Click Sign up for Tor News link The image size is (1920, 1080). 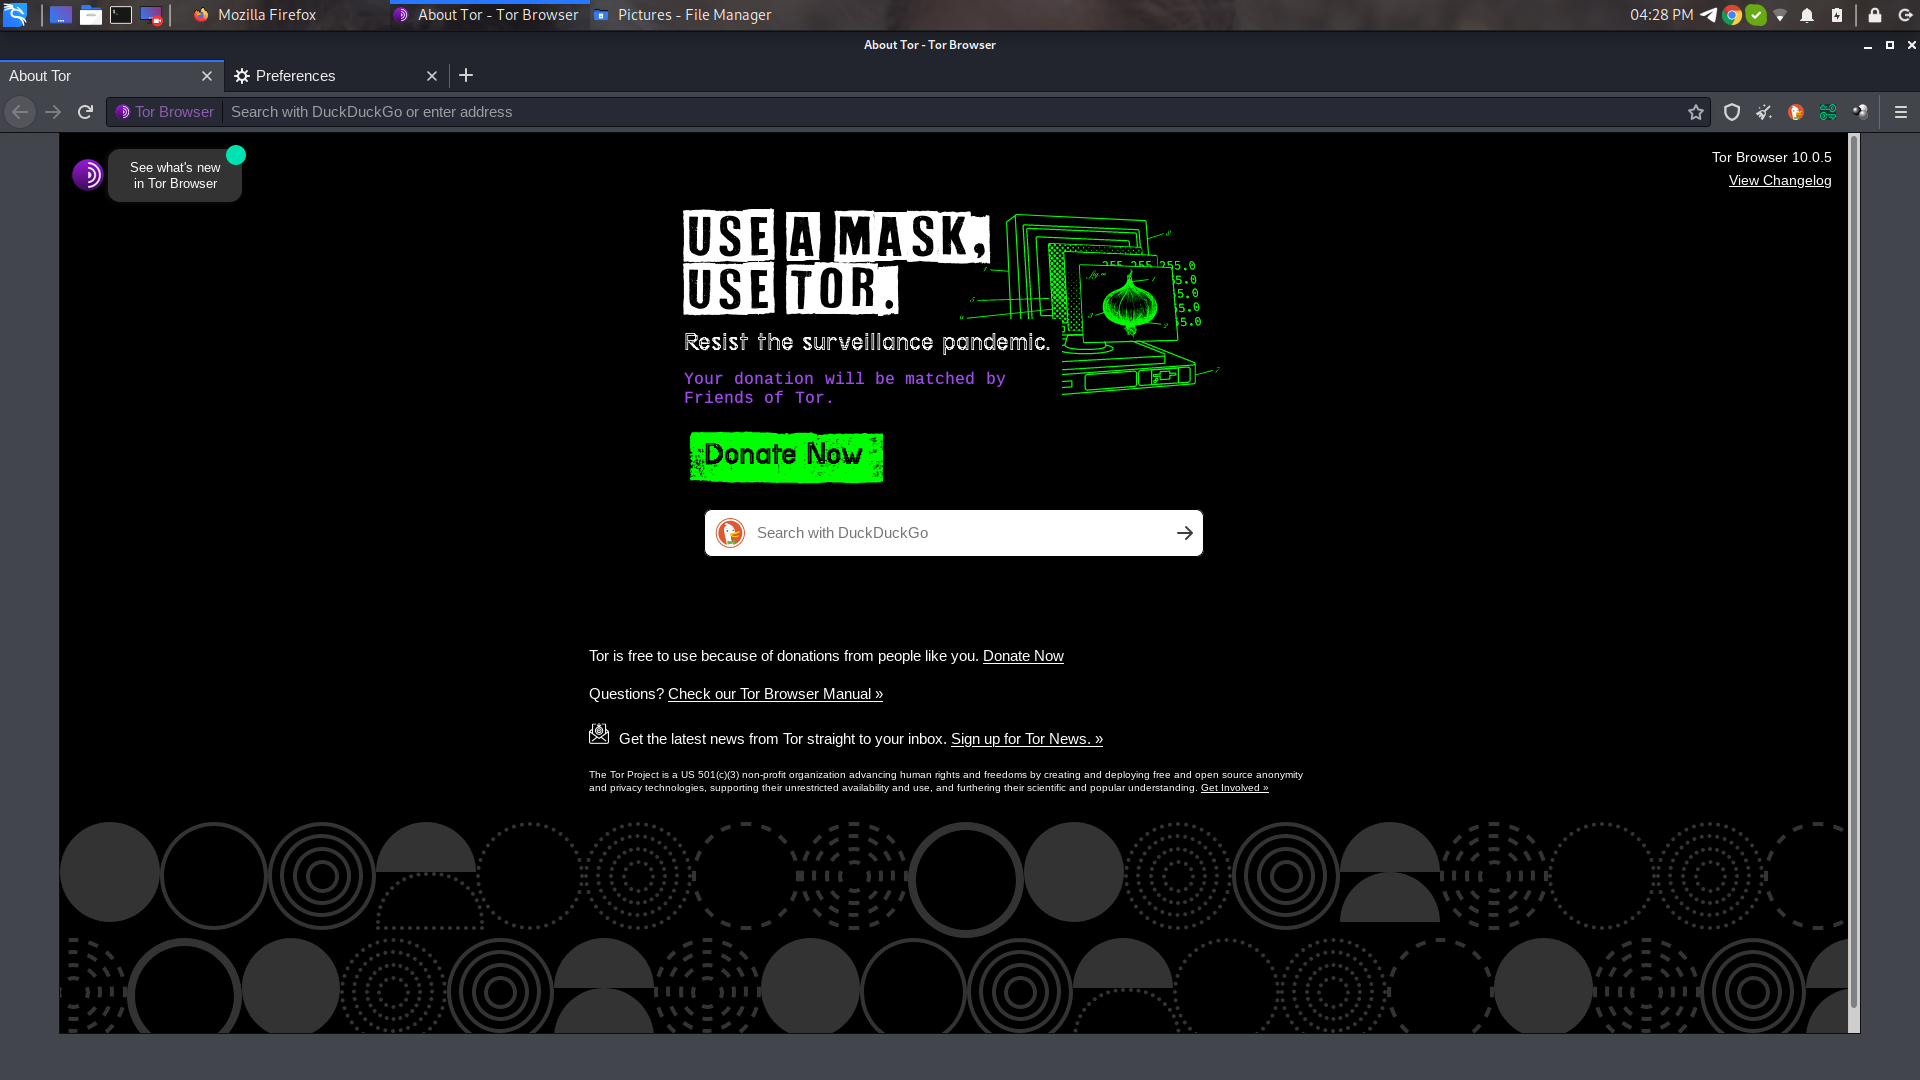[1027, 739]
